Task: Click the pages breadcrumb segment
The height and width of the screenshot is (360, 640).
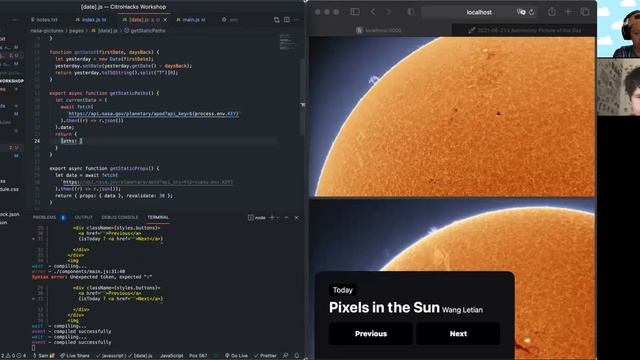Action: (76, 31)
